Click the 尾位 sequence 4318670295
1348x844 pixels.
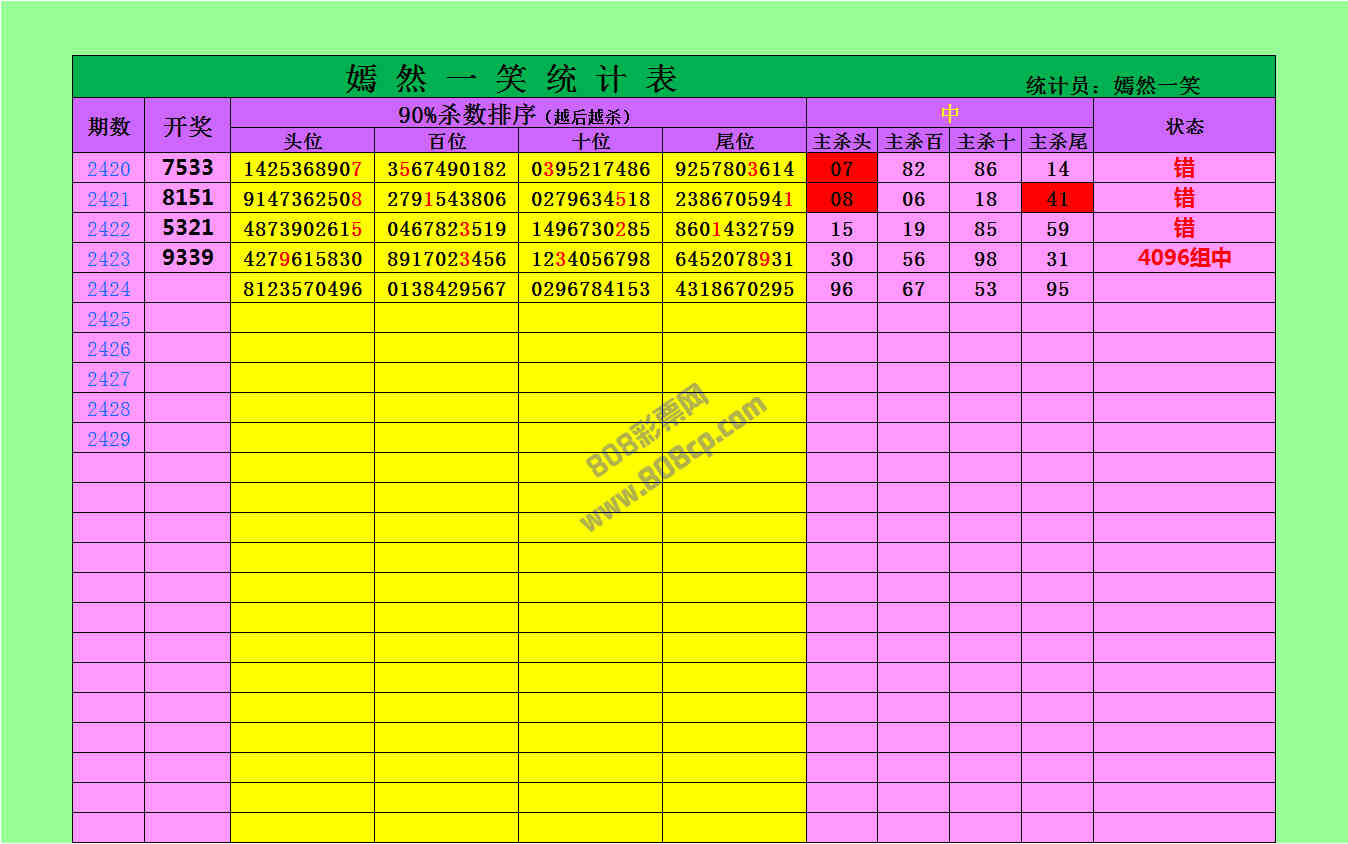click(735, 289)
